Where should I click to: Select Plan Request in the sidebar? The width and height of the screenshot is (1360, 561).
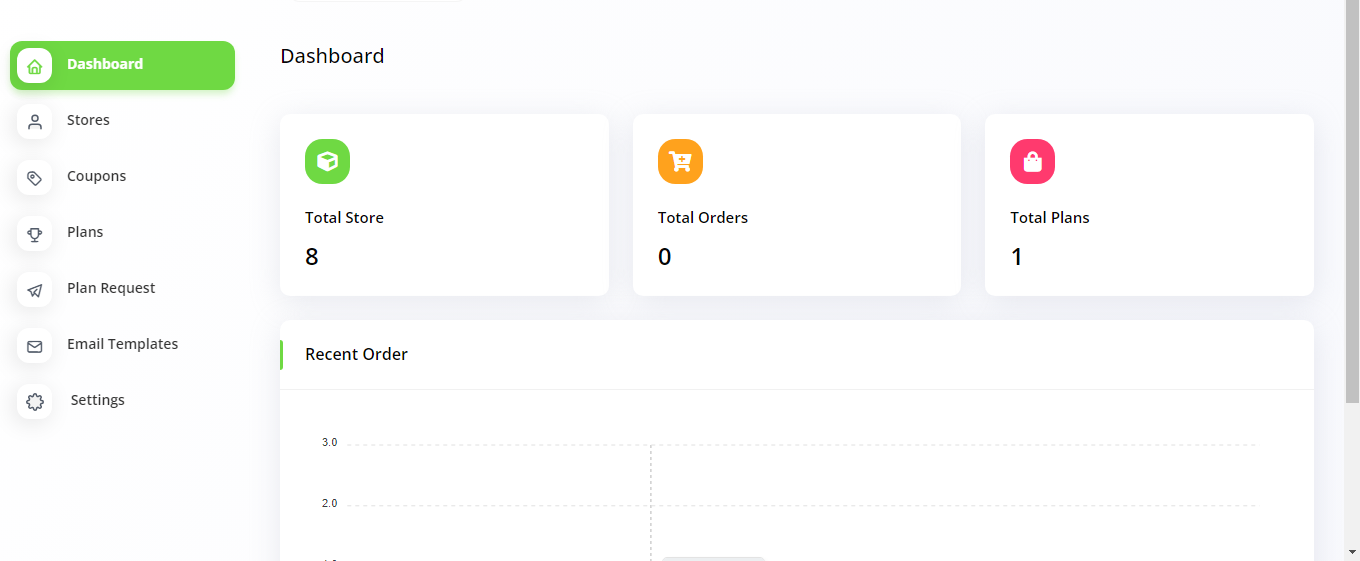pos(111,288)
